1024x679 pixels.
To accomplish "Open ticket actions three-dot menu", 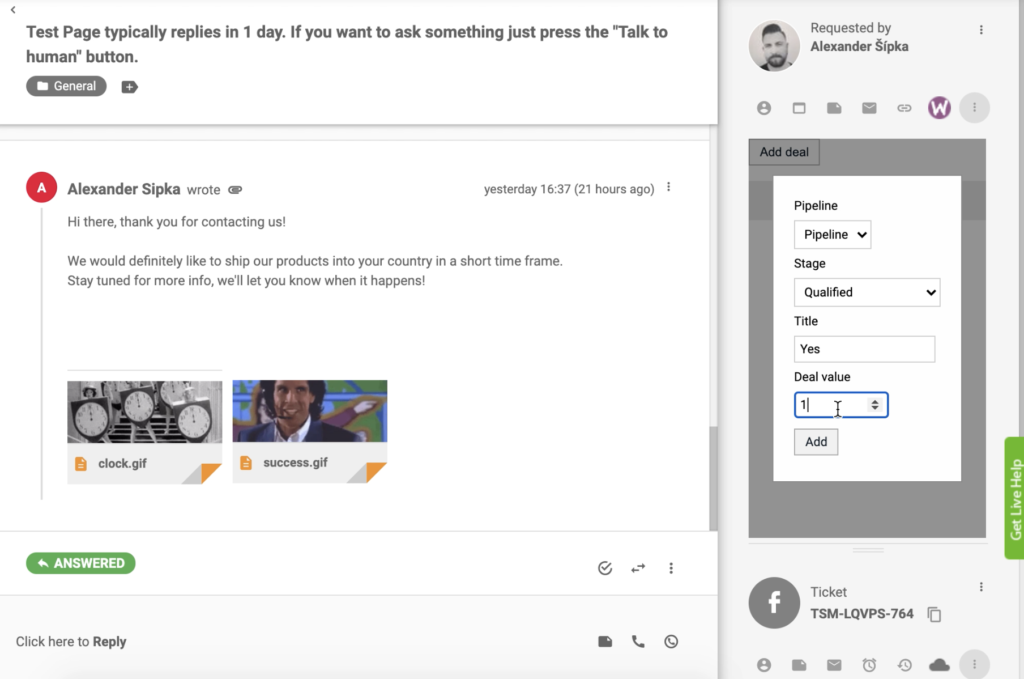I will (671, 568).
